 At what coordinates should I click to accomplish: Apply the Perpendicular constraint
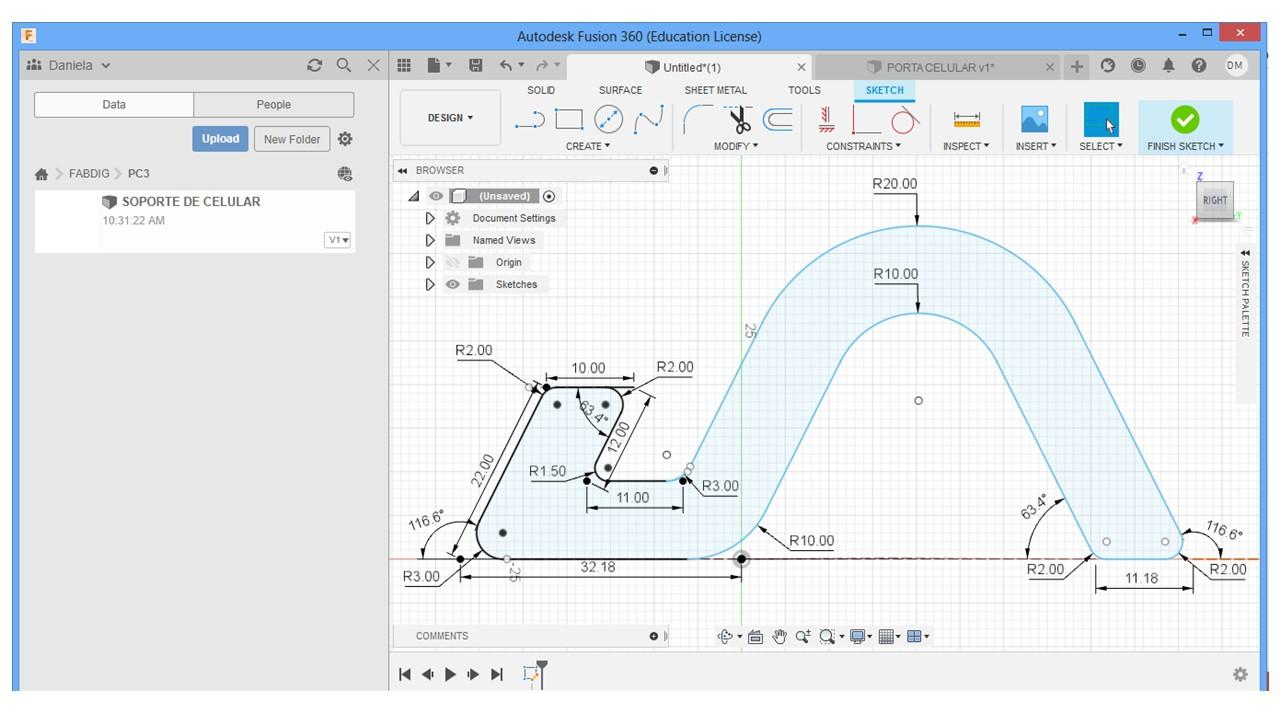click(866, 120)
